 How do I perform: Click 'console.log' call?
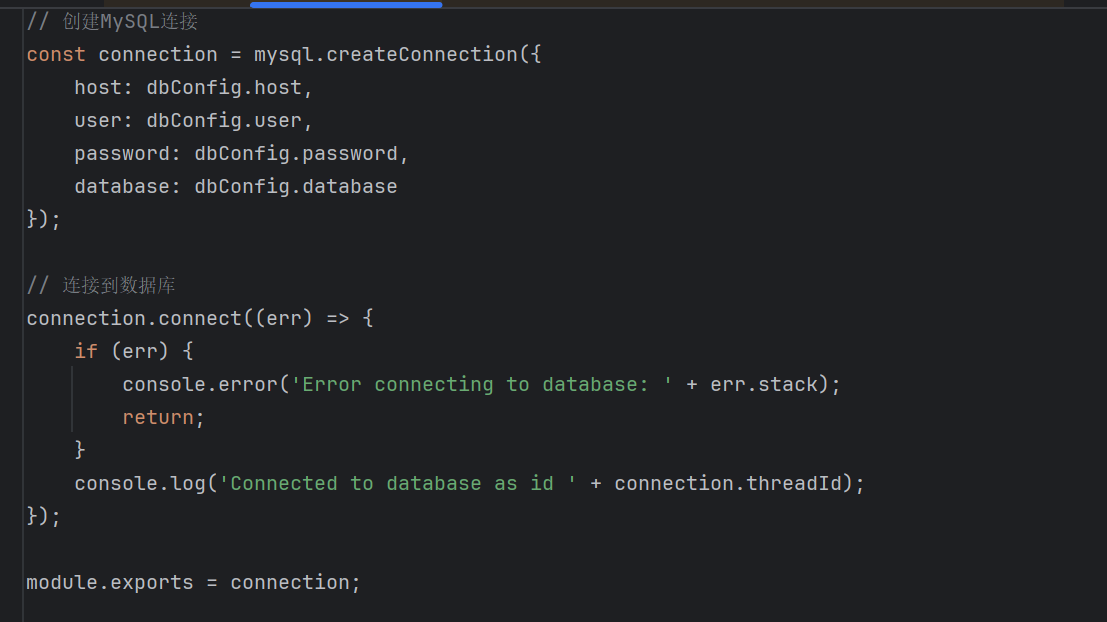click(x=139, y=483)
